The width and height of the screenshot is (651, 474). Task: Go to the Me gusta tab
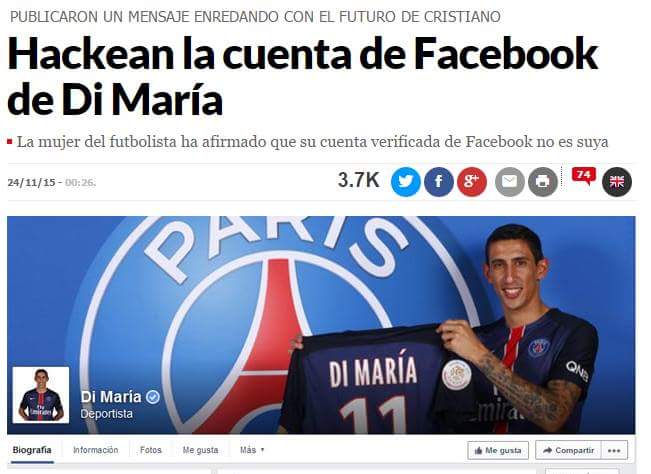[x=201, y=450]
